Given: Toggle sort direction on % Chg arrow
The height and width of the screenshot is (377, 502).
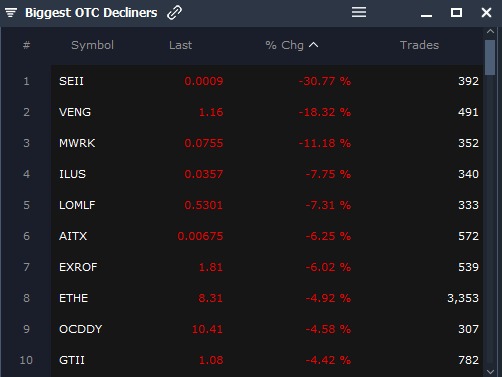Looking at the screenshot, I should [314, 45].
